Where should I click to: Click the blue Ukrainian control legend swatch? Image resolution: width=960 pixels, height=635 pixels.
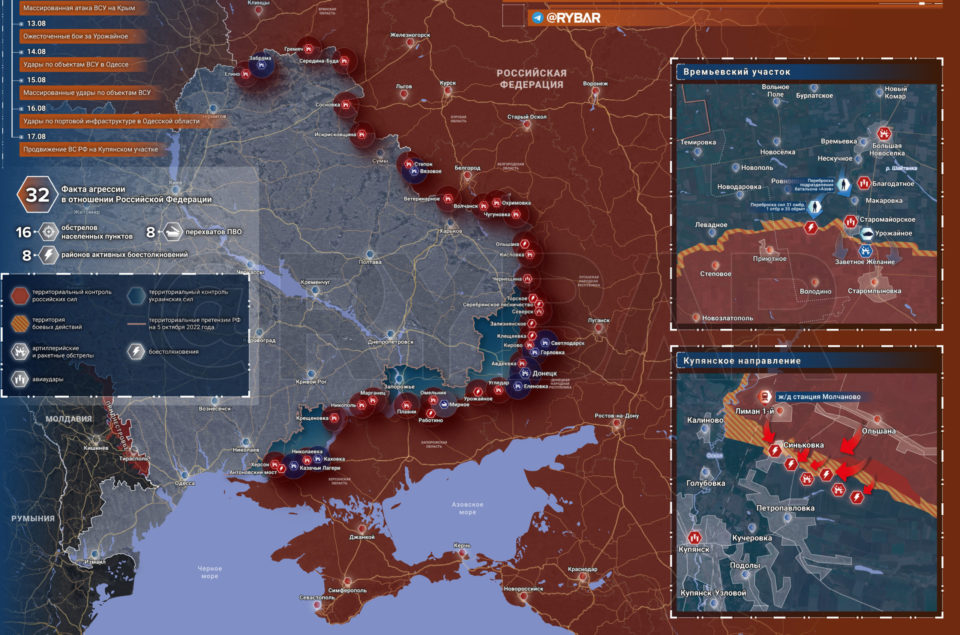coord(137,296)
